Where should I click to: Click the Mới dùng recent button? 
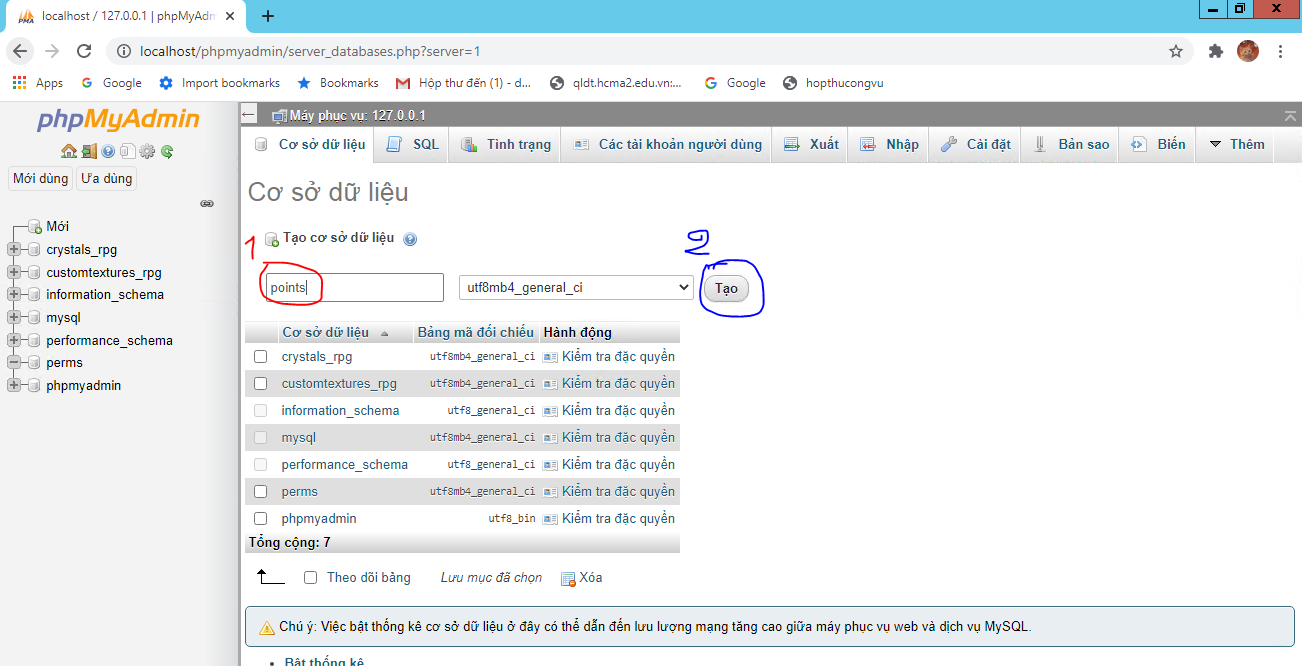[x=40, y=179]
